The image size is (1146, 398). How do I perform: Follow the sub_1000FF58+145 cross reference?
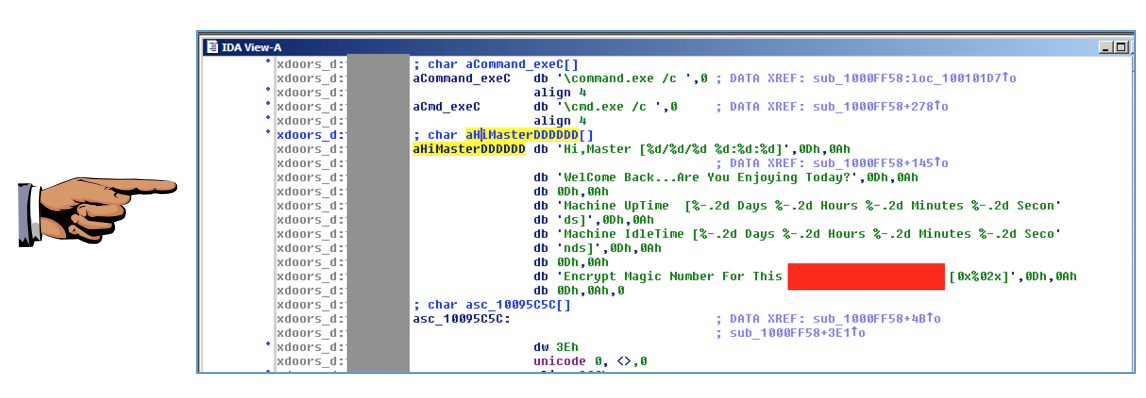[881, 163]
